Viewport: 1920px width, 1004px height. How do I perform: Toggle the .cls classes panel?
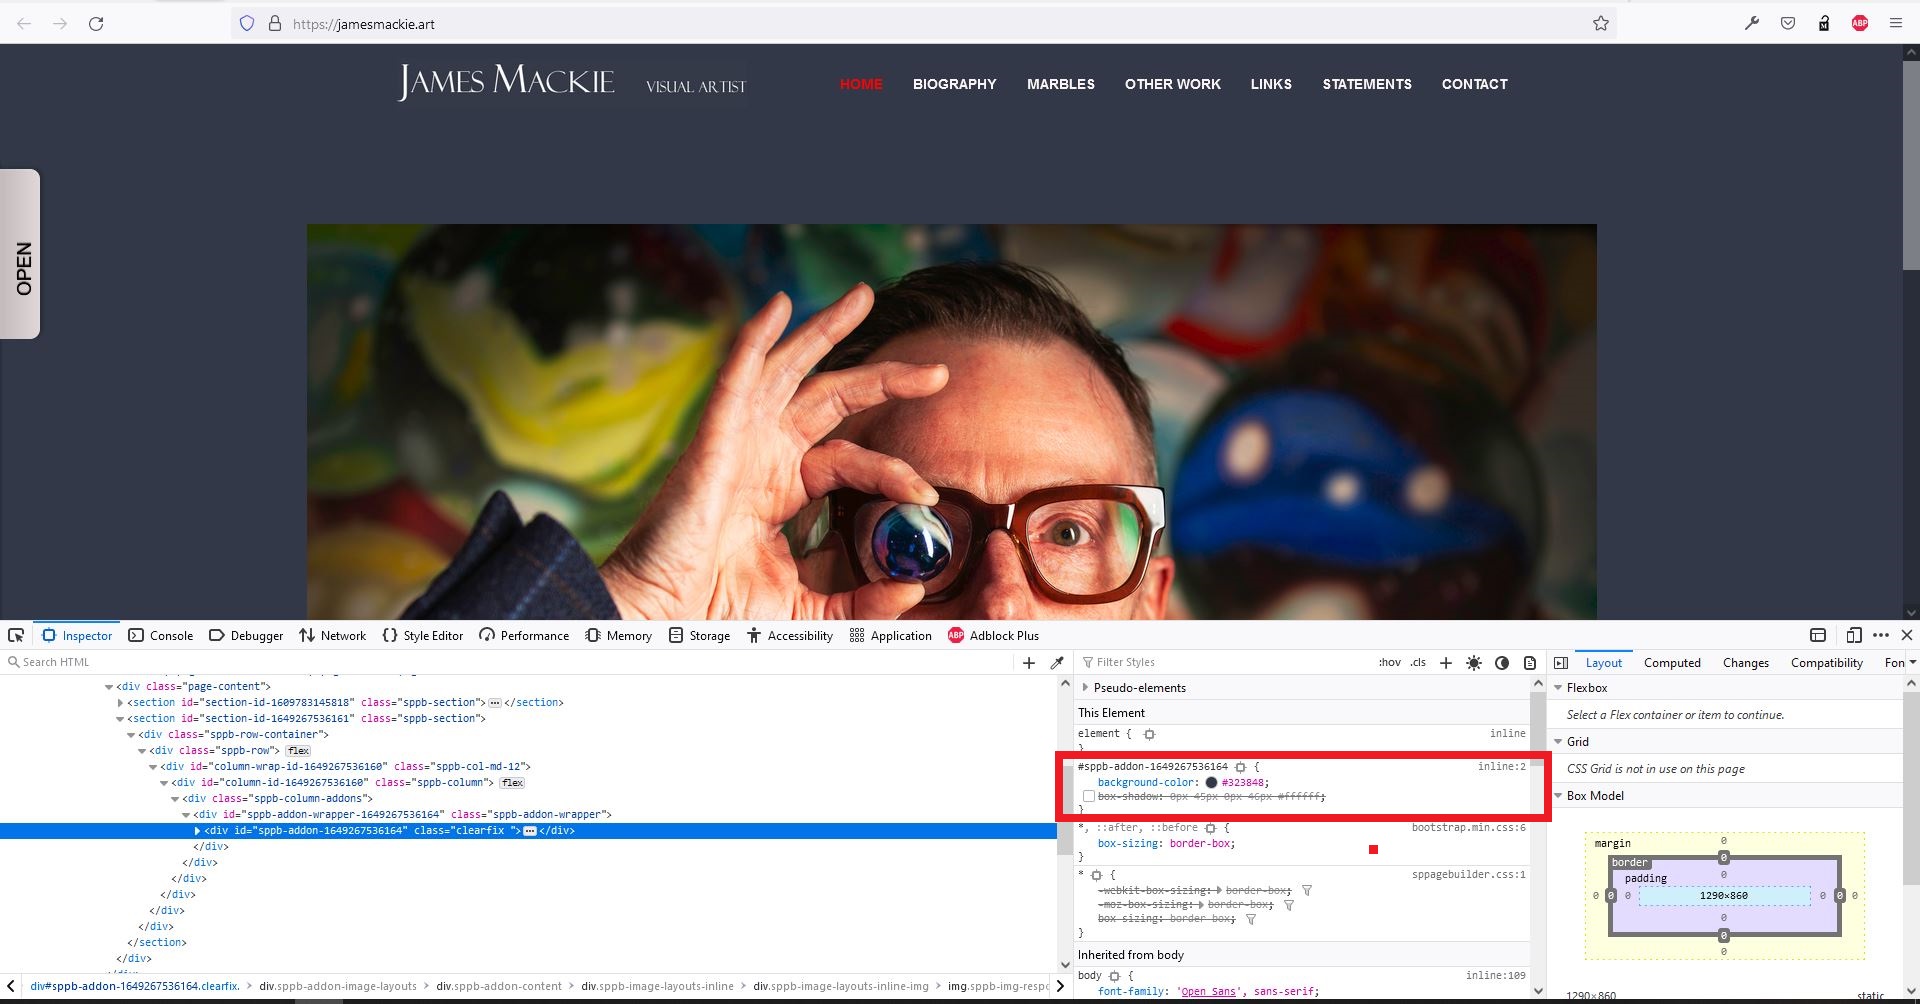(x=1418, y=662)
